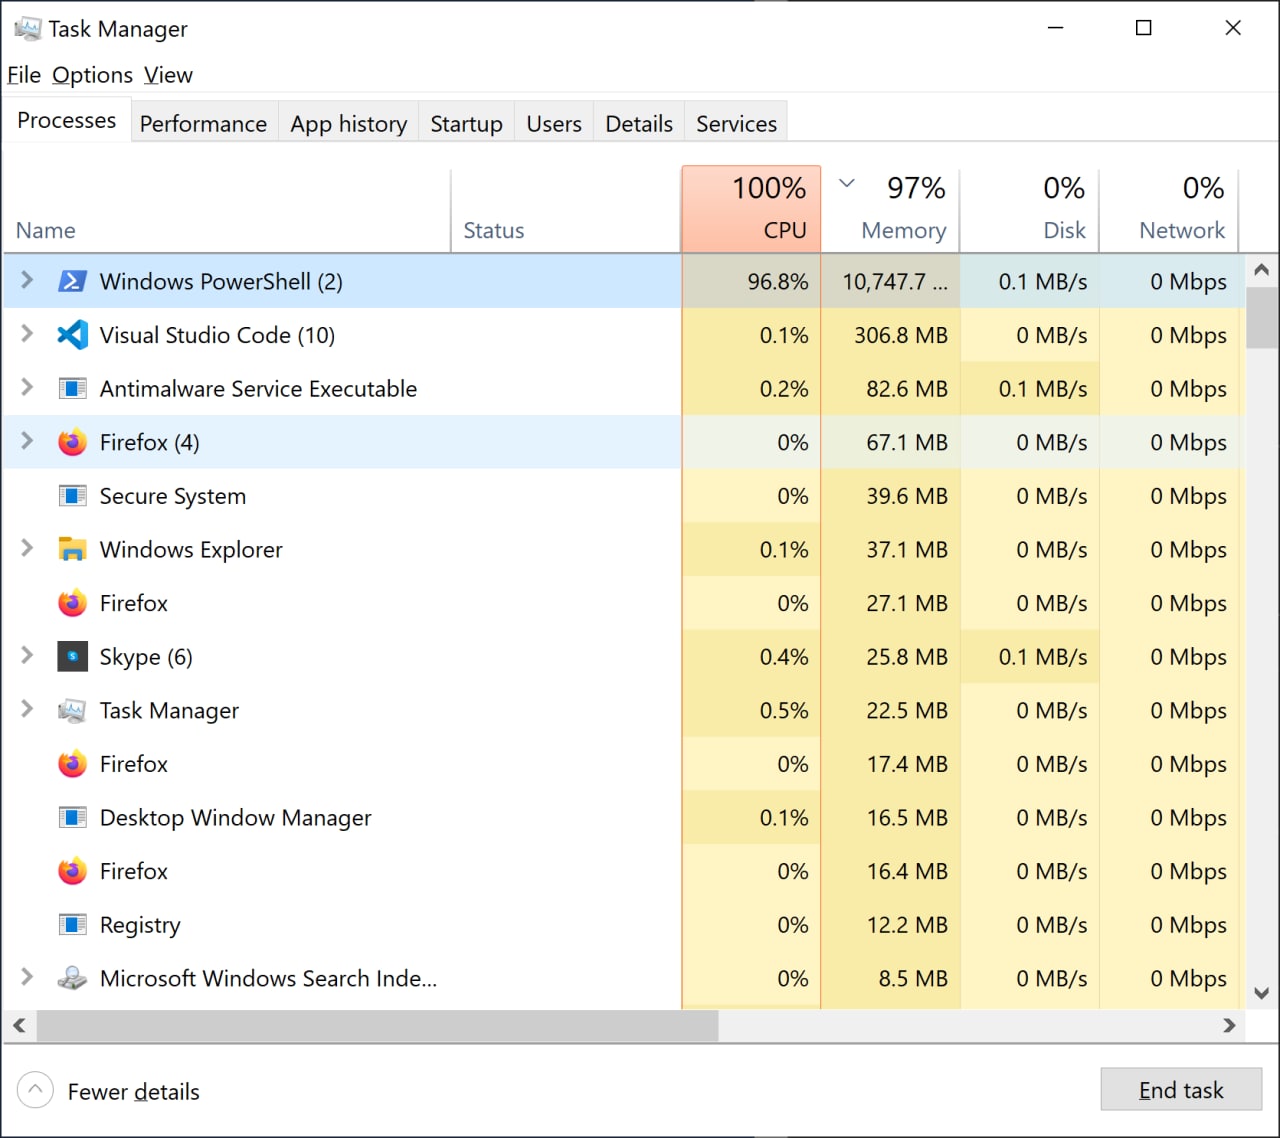Click the Windows Explorer folder icon
This screenshot has height=1138, width=1280.
pyautogui.click(x=72, y=549)
